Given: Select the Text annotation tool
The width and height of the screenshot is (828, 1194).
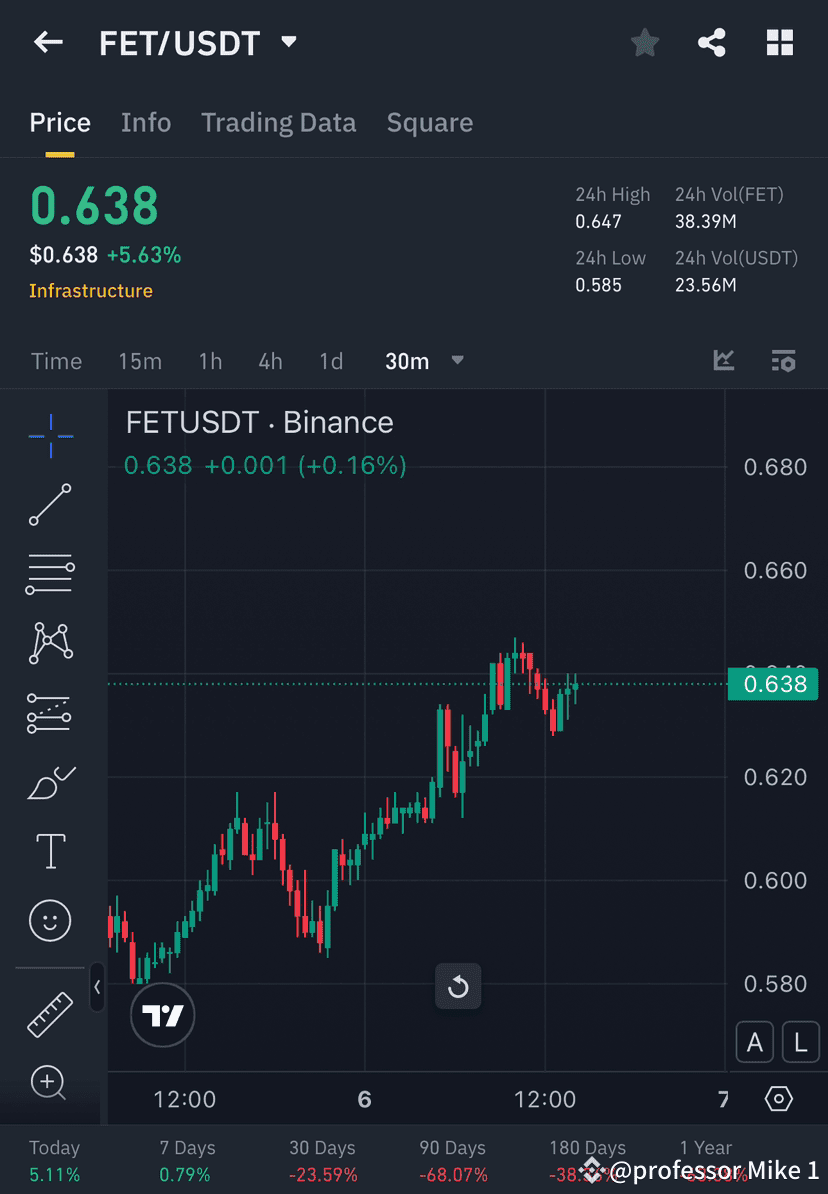Looking at the screenshot, I should click(x=50, y=850).
